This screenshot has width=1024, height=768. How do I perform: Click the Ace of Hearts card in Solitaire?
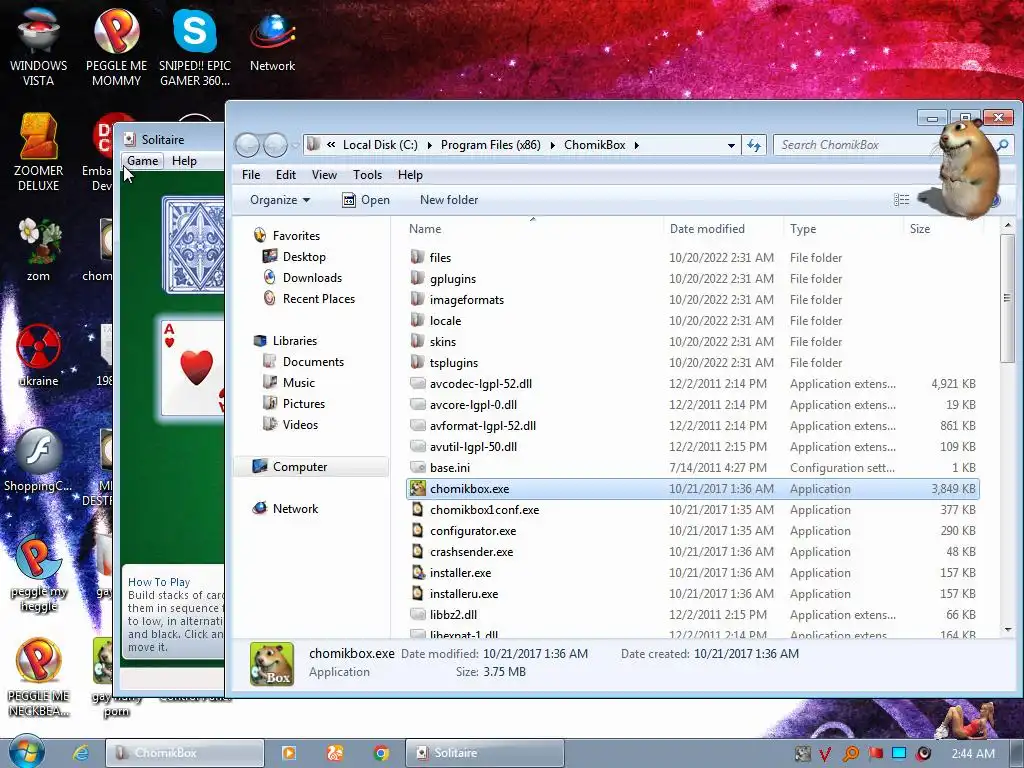(193, 367)
